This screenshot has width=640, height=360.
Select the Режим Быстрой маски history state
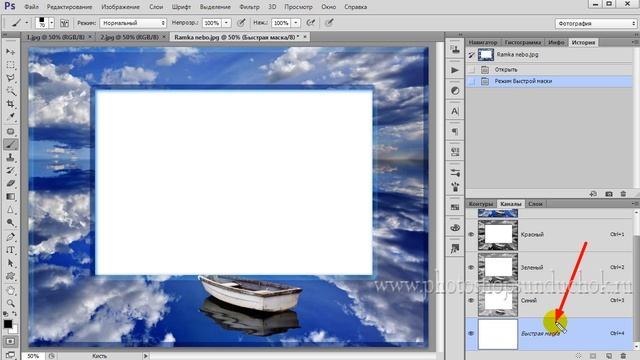click(x=549, y=81)
